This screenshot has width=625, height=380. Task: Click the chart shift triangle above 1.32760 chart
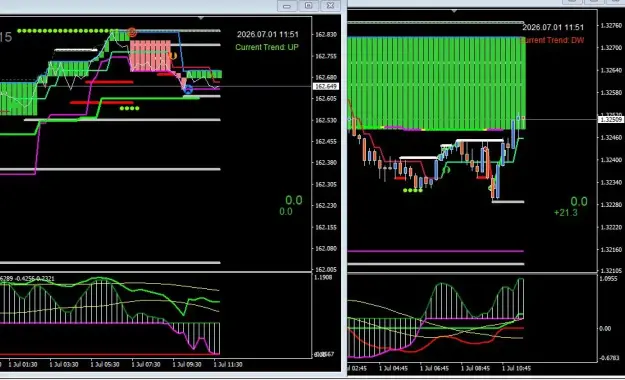454,11
